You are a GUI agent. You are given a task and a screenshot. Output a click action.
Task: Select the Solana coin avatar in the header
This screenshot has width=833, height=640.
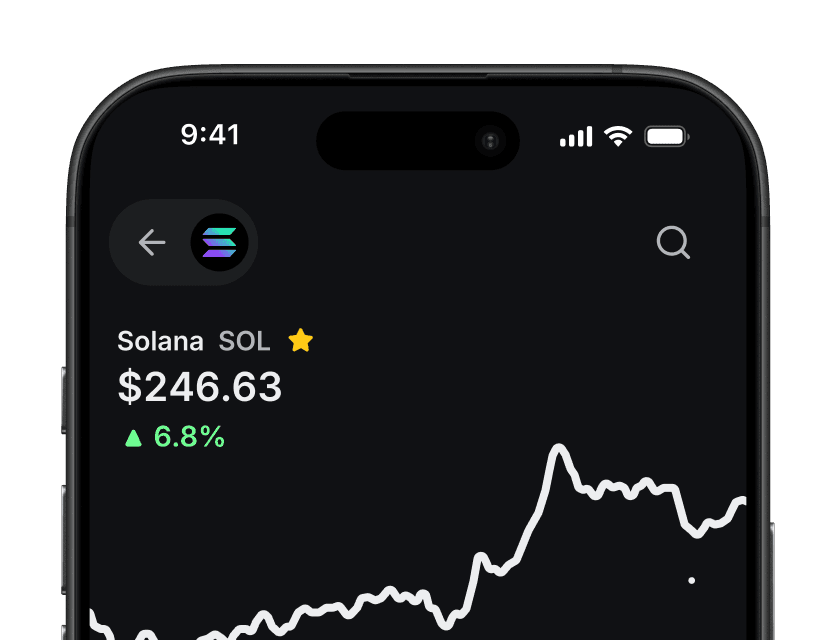pos(218,242)
